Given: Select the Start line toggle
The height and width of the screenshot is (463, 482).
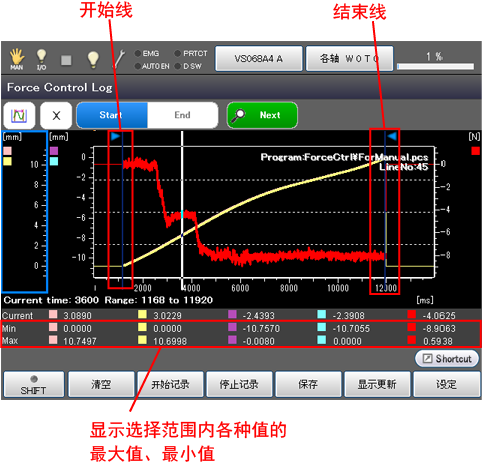Looking at the screenshot, I should (x=112, y=115).
